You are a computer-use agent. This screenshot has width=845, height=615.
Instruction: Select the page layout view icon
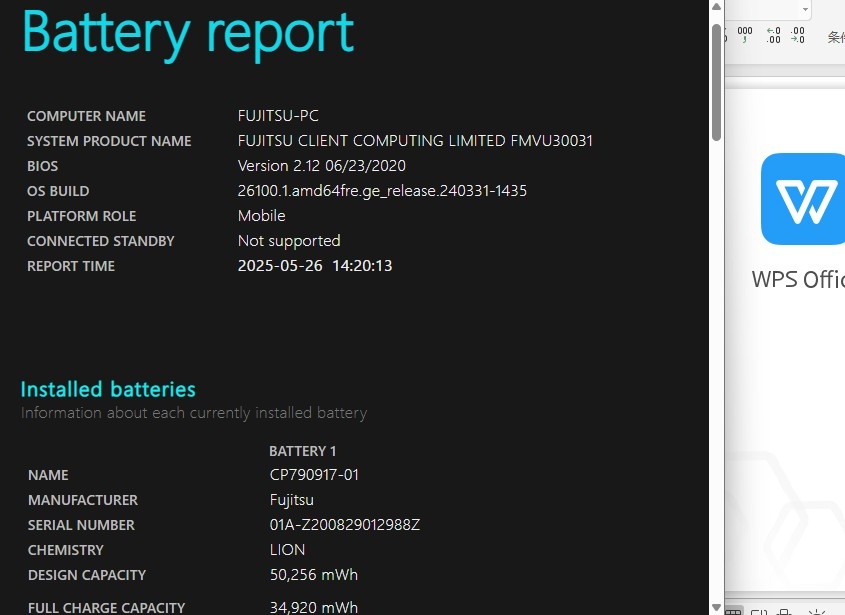coord(759,612)
